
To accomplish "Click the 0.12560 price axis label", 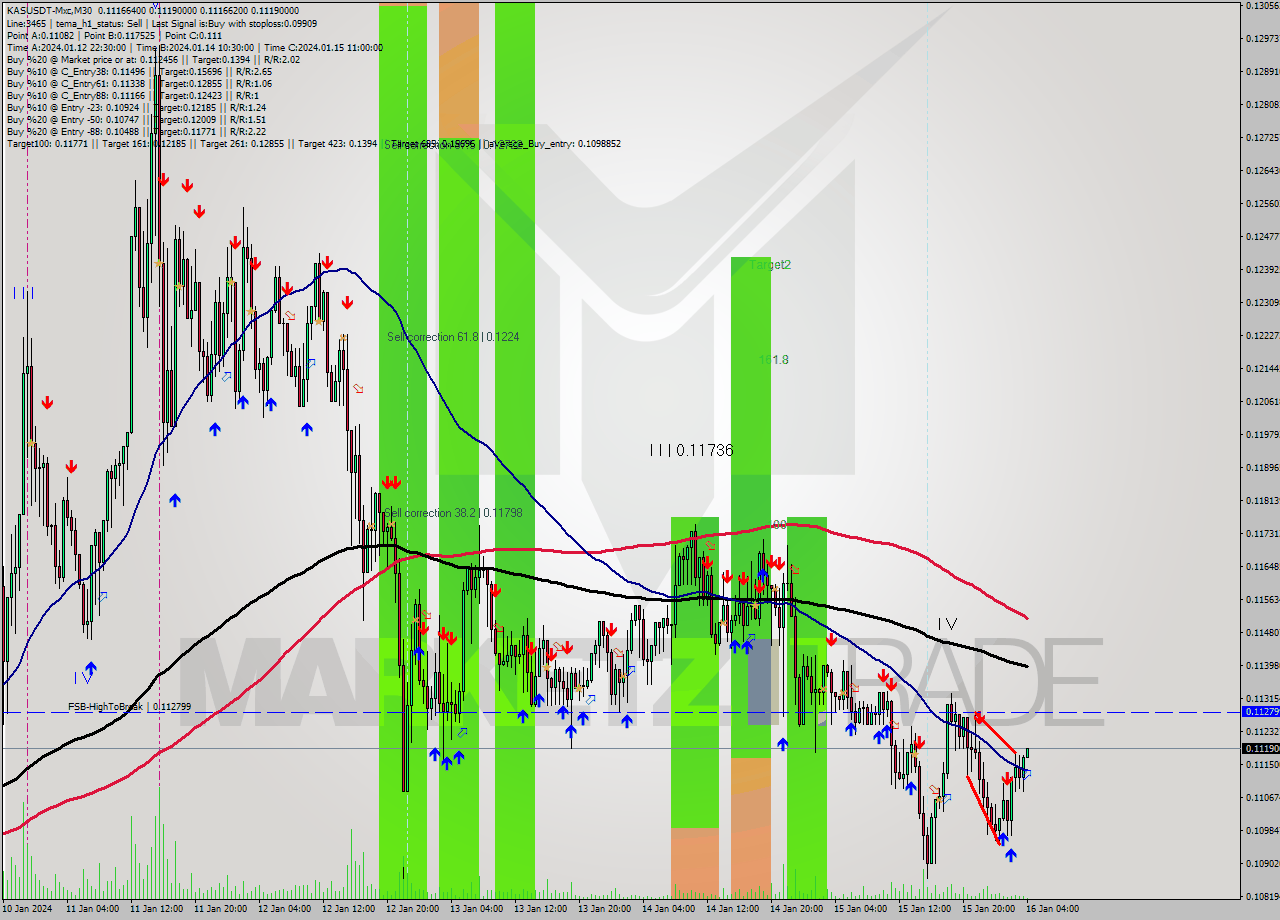I will click(1262, 204).
